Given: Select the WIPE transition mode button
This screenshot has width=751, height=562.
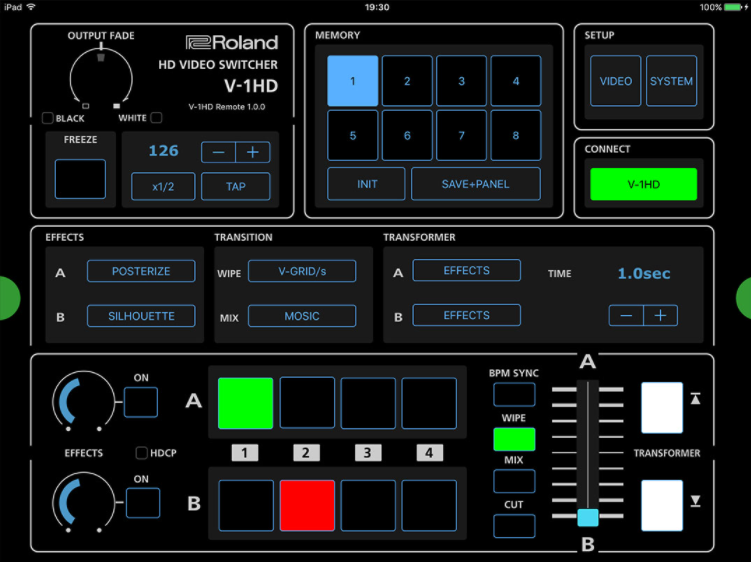Looking at the screenshot, I should click(514, 439).
